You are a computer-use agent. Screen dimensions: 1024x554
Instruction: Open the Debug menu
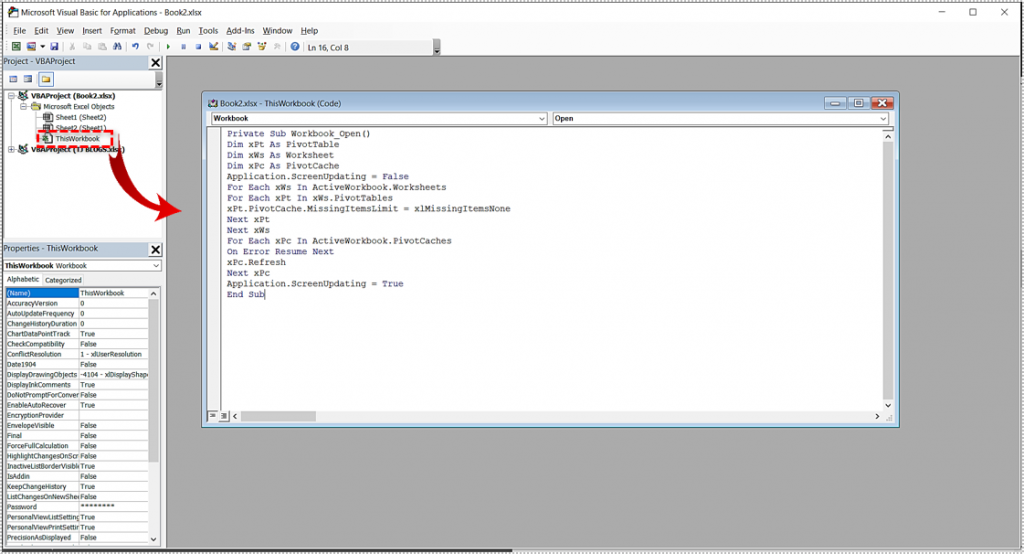[156, 31]
